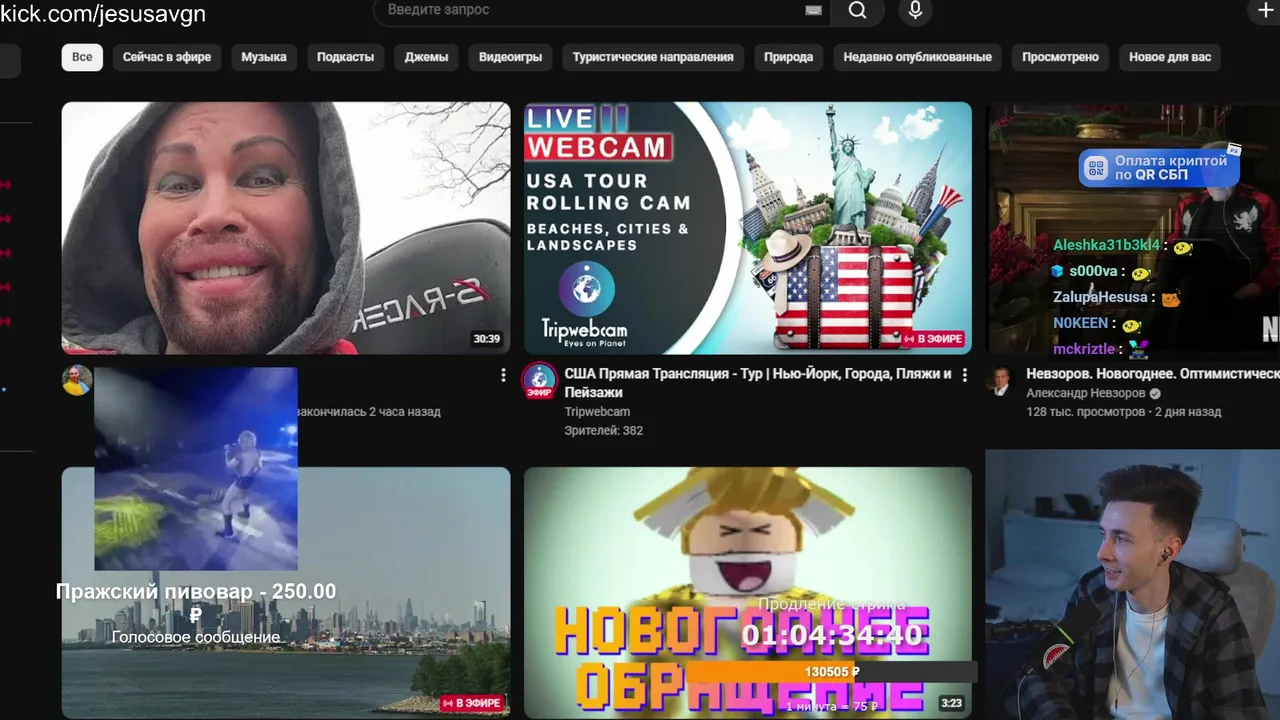Click В ЭФИРЕ badge on USA webcam thumbnail
1280x720 pixels.
click(932, 339)
